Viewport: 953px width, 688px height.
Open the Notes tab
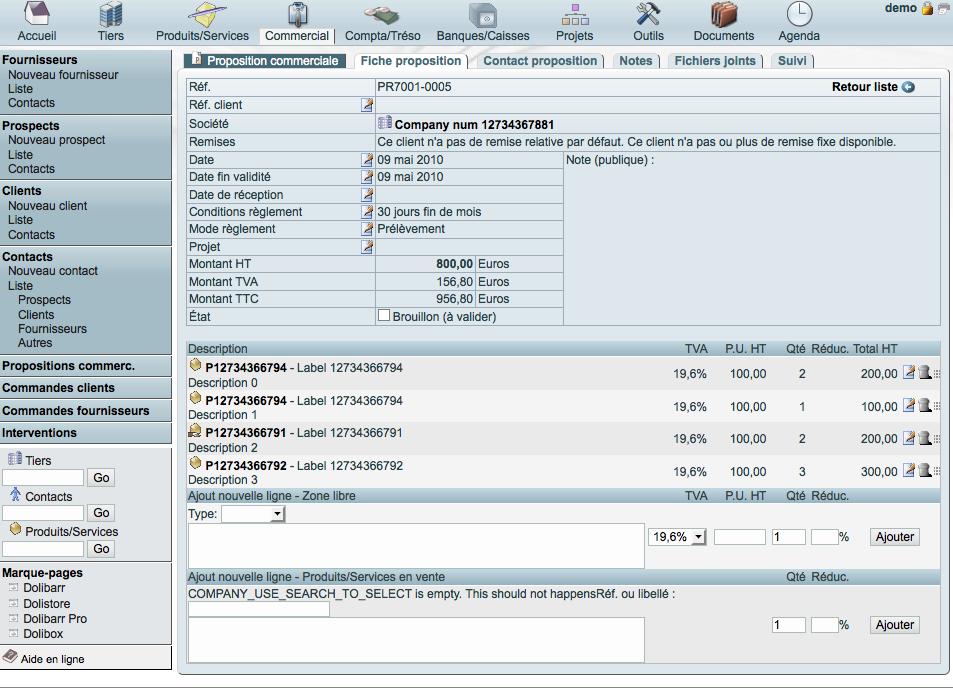[636, 61]
